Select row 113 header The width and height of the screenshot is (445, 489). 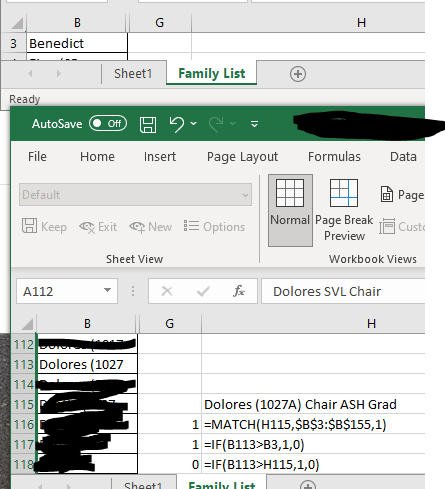point(24,364)
